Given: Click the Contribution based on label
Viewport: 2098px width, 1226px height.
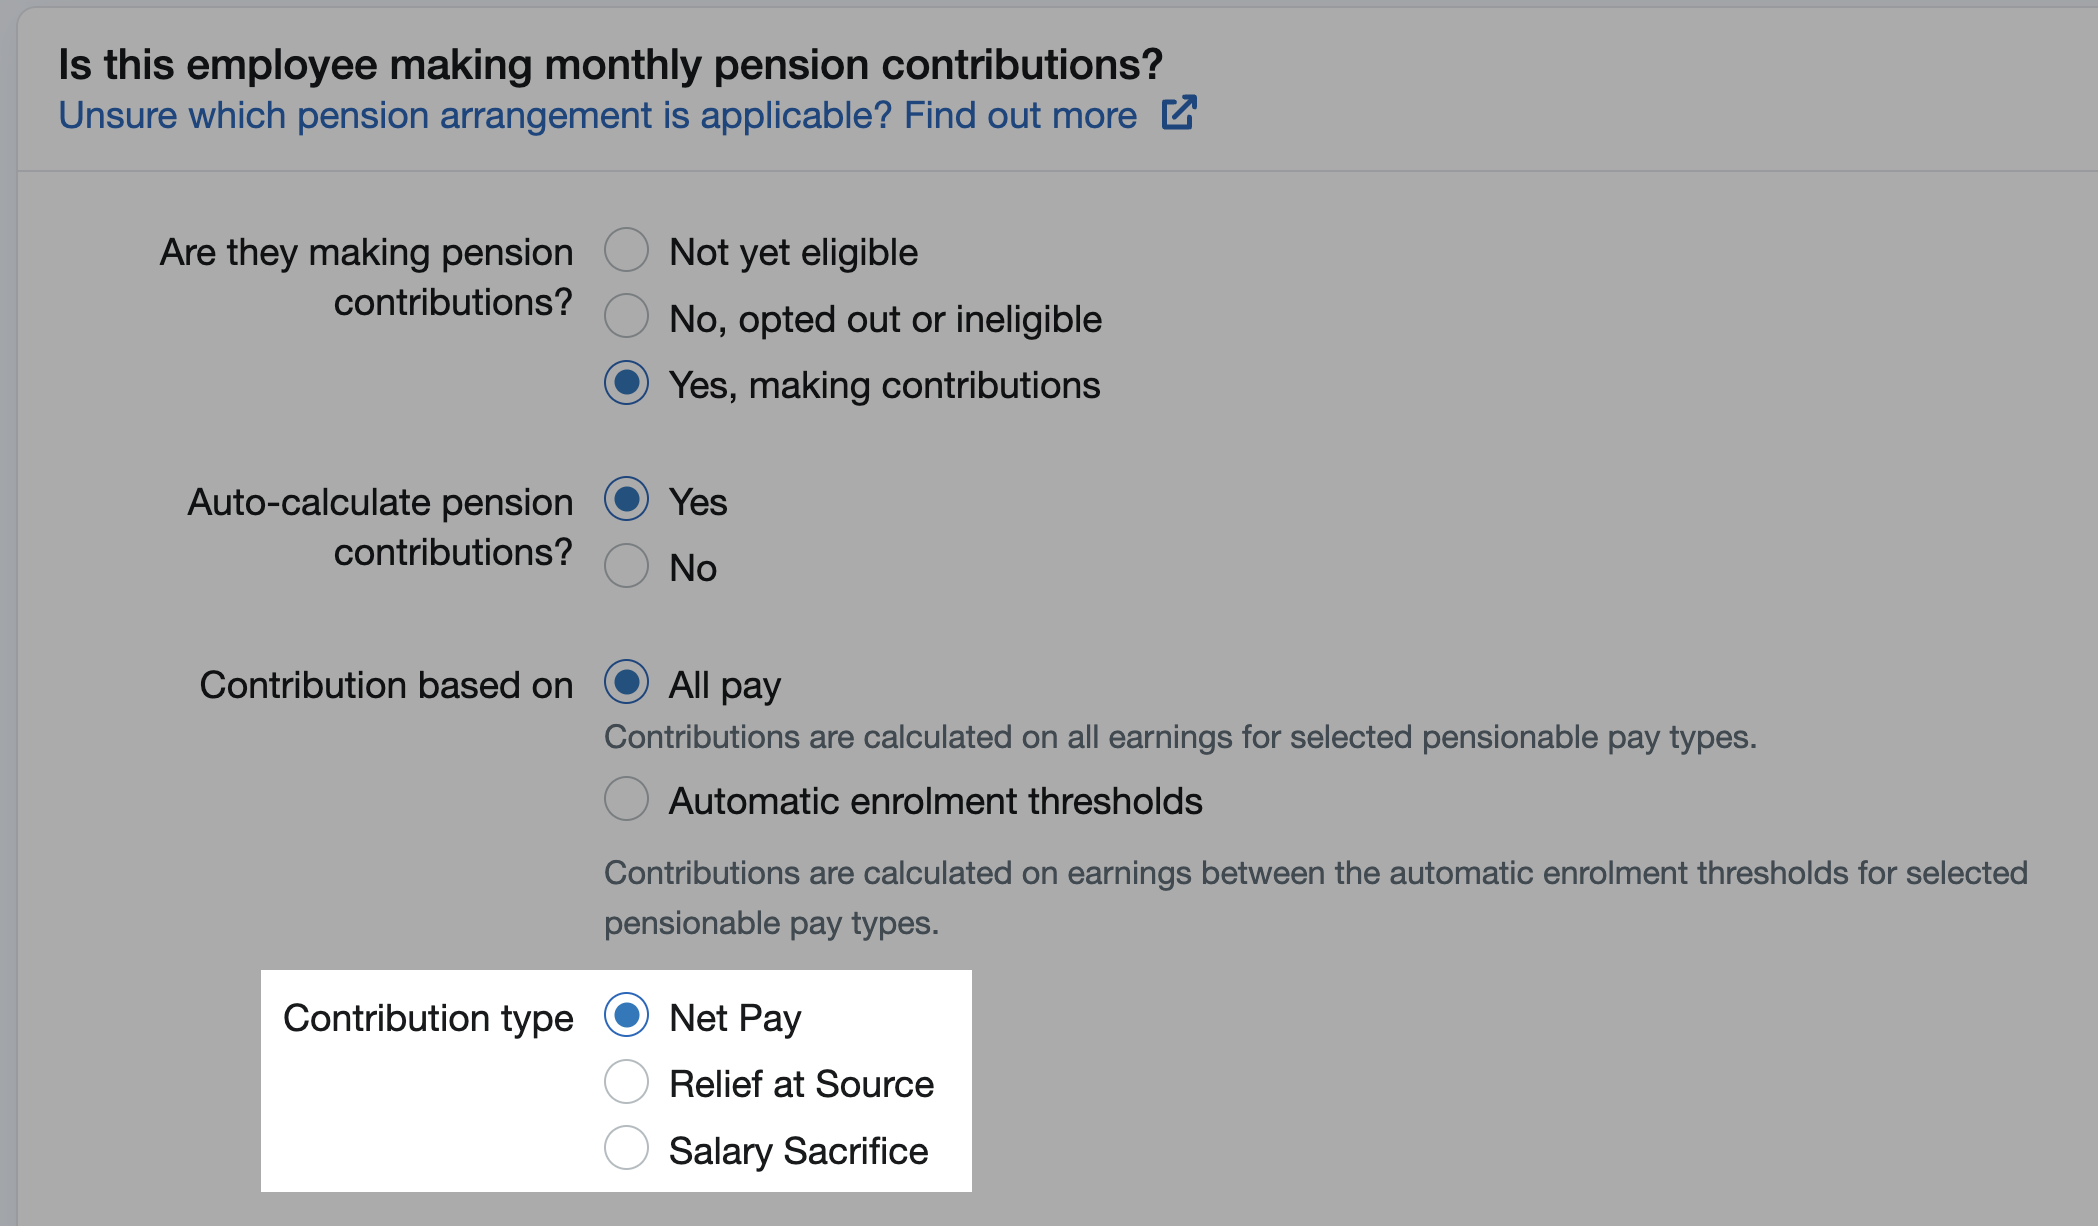Looking at the screenshot, I should [x=386, y=684].
